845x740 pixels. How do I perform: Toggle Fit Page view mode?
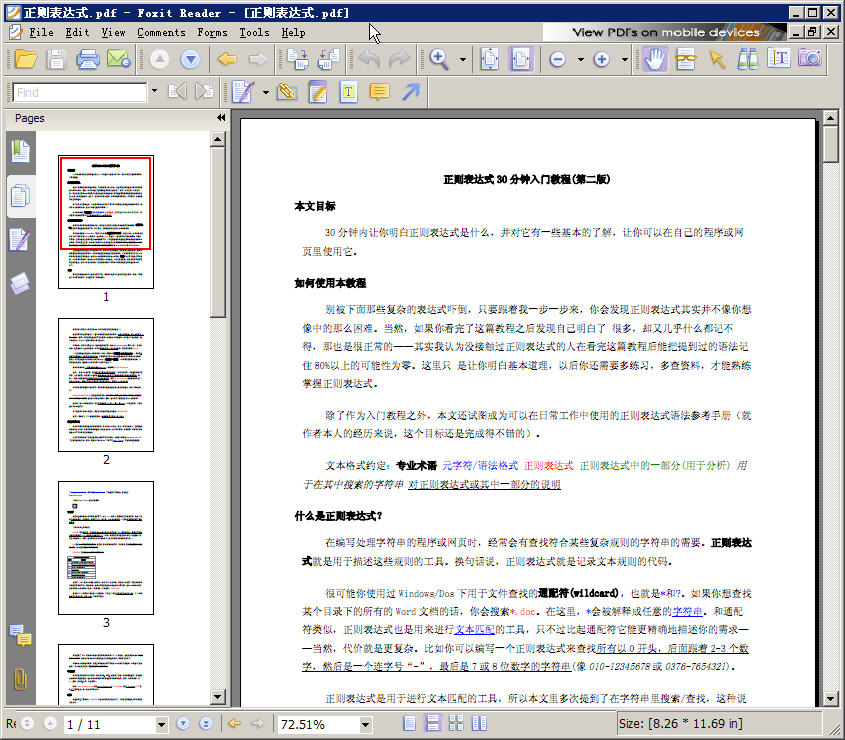[x=490, y=59]
